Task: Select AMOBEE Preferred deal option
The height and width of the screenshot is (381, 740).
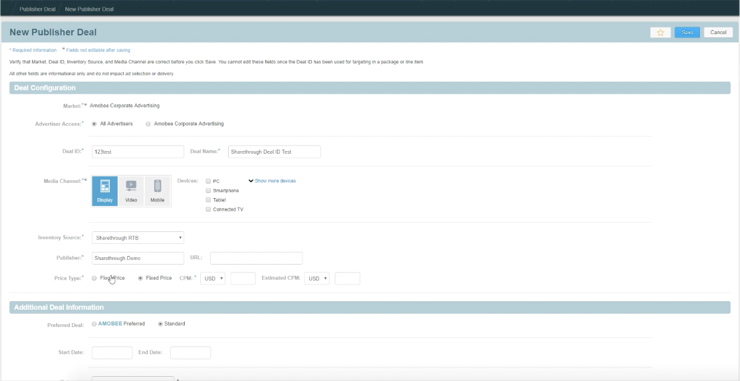Action: click(x=94, y=324)
